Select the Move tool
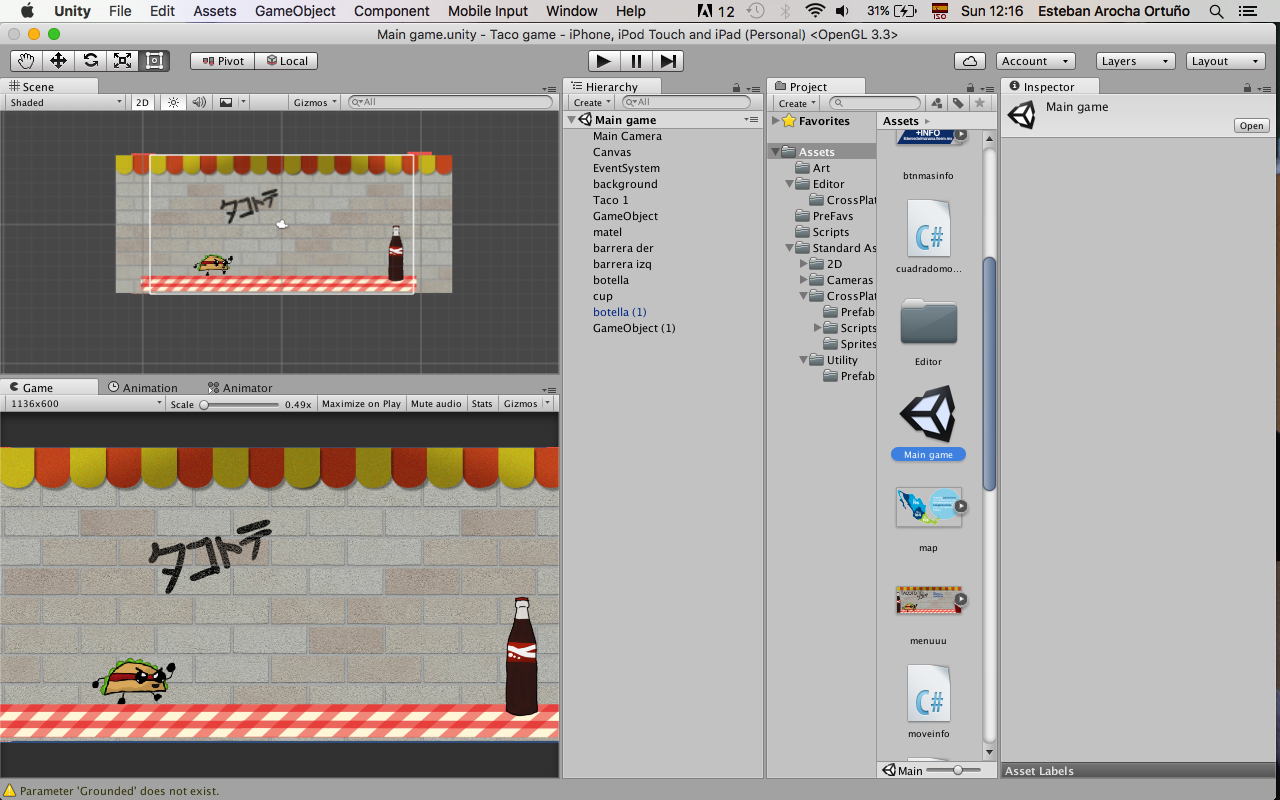This screenshot has height=800, width=1280. tap(59, 61)
